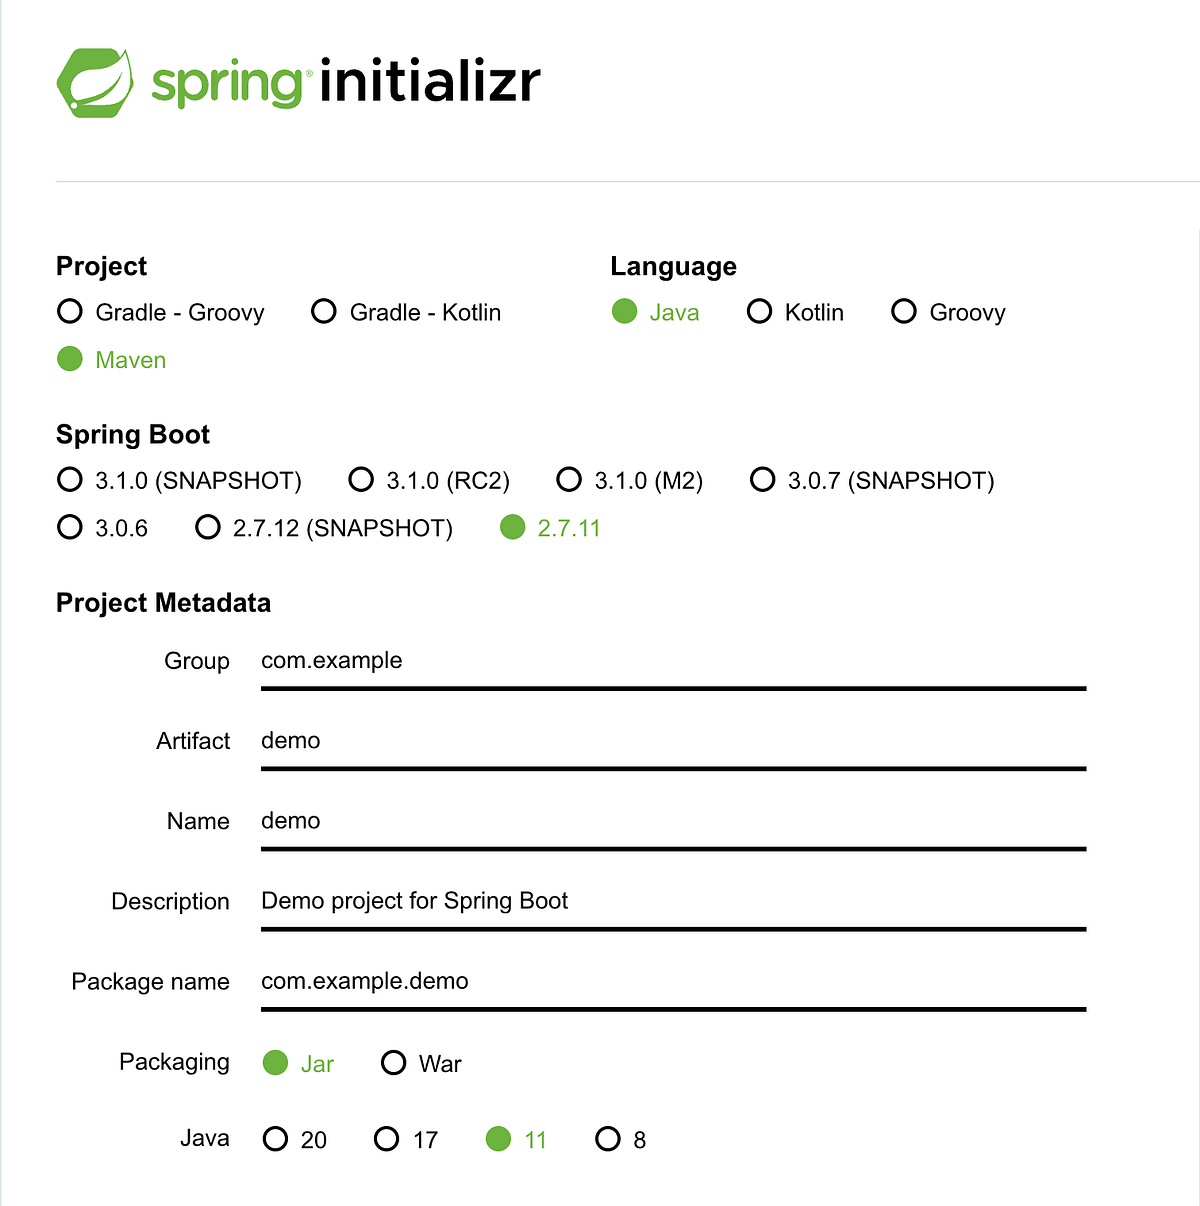Select Java version 8
The width and height of the screenshot is (1200, 1206).
click(608, 1138)
